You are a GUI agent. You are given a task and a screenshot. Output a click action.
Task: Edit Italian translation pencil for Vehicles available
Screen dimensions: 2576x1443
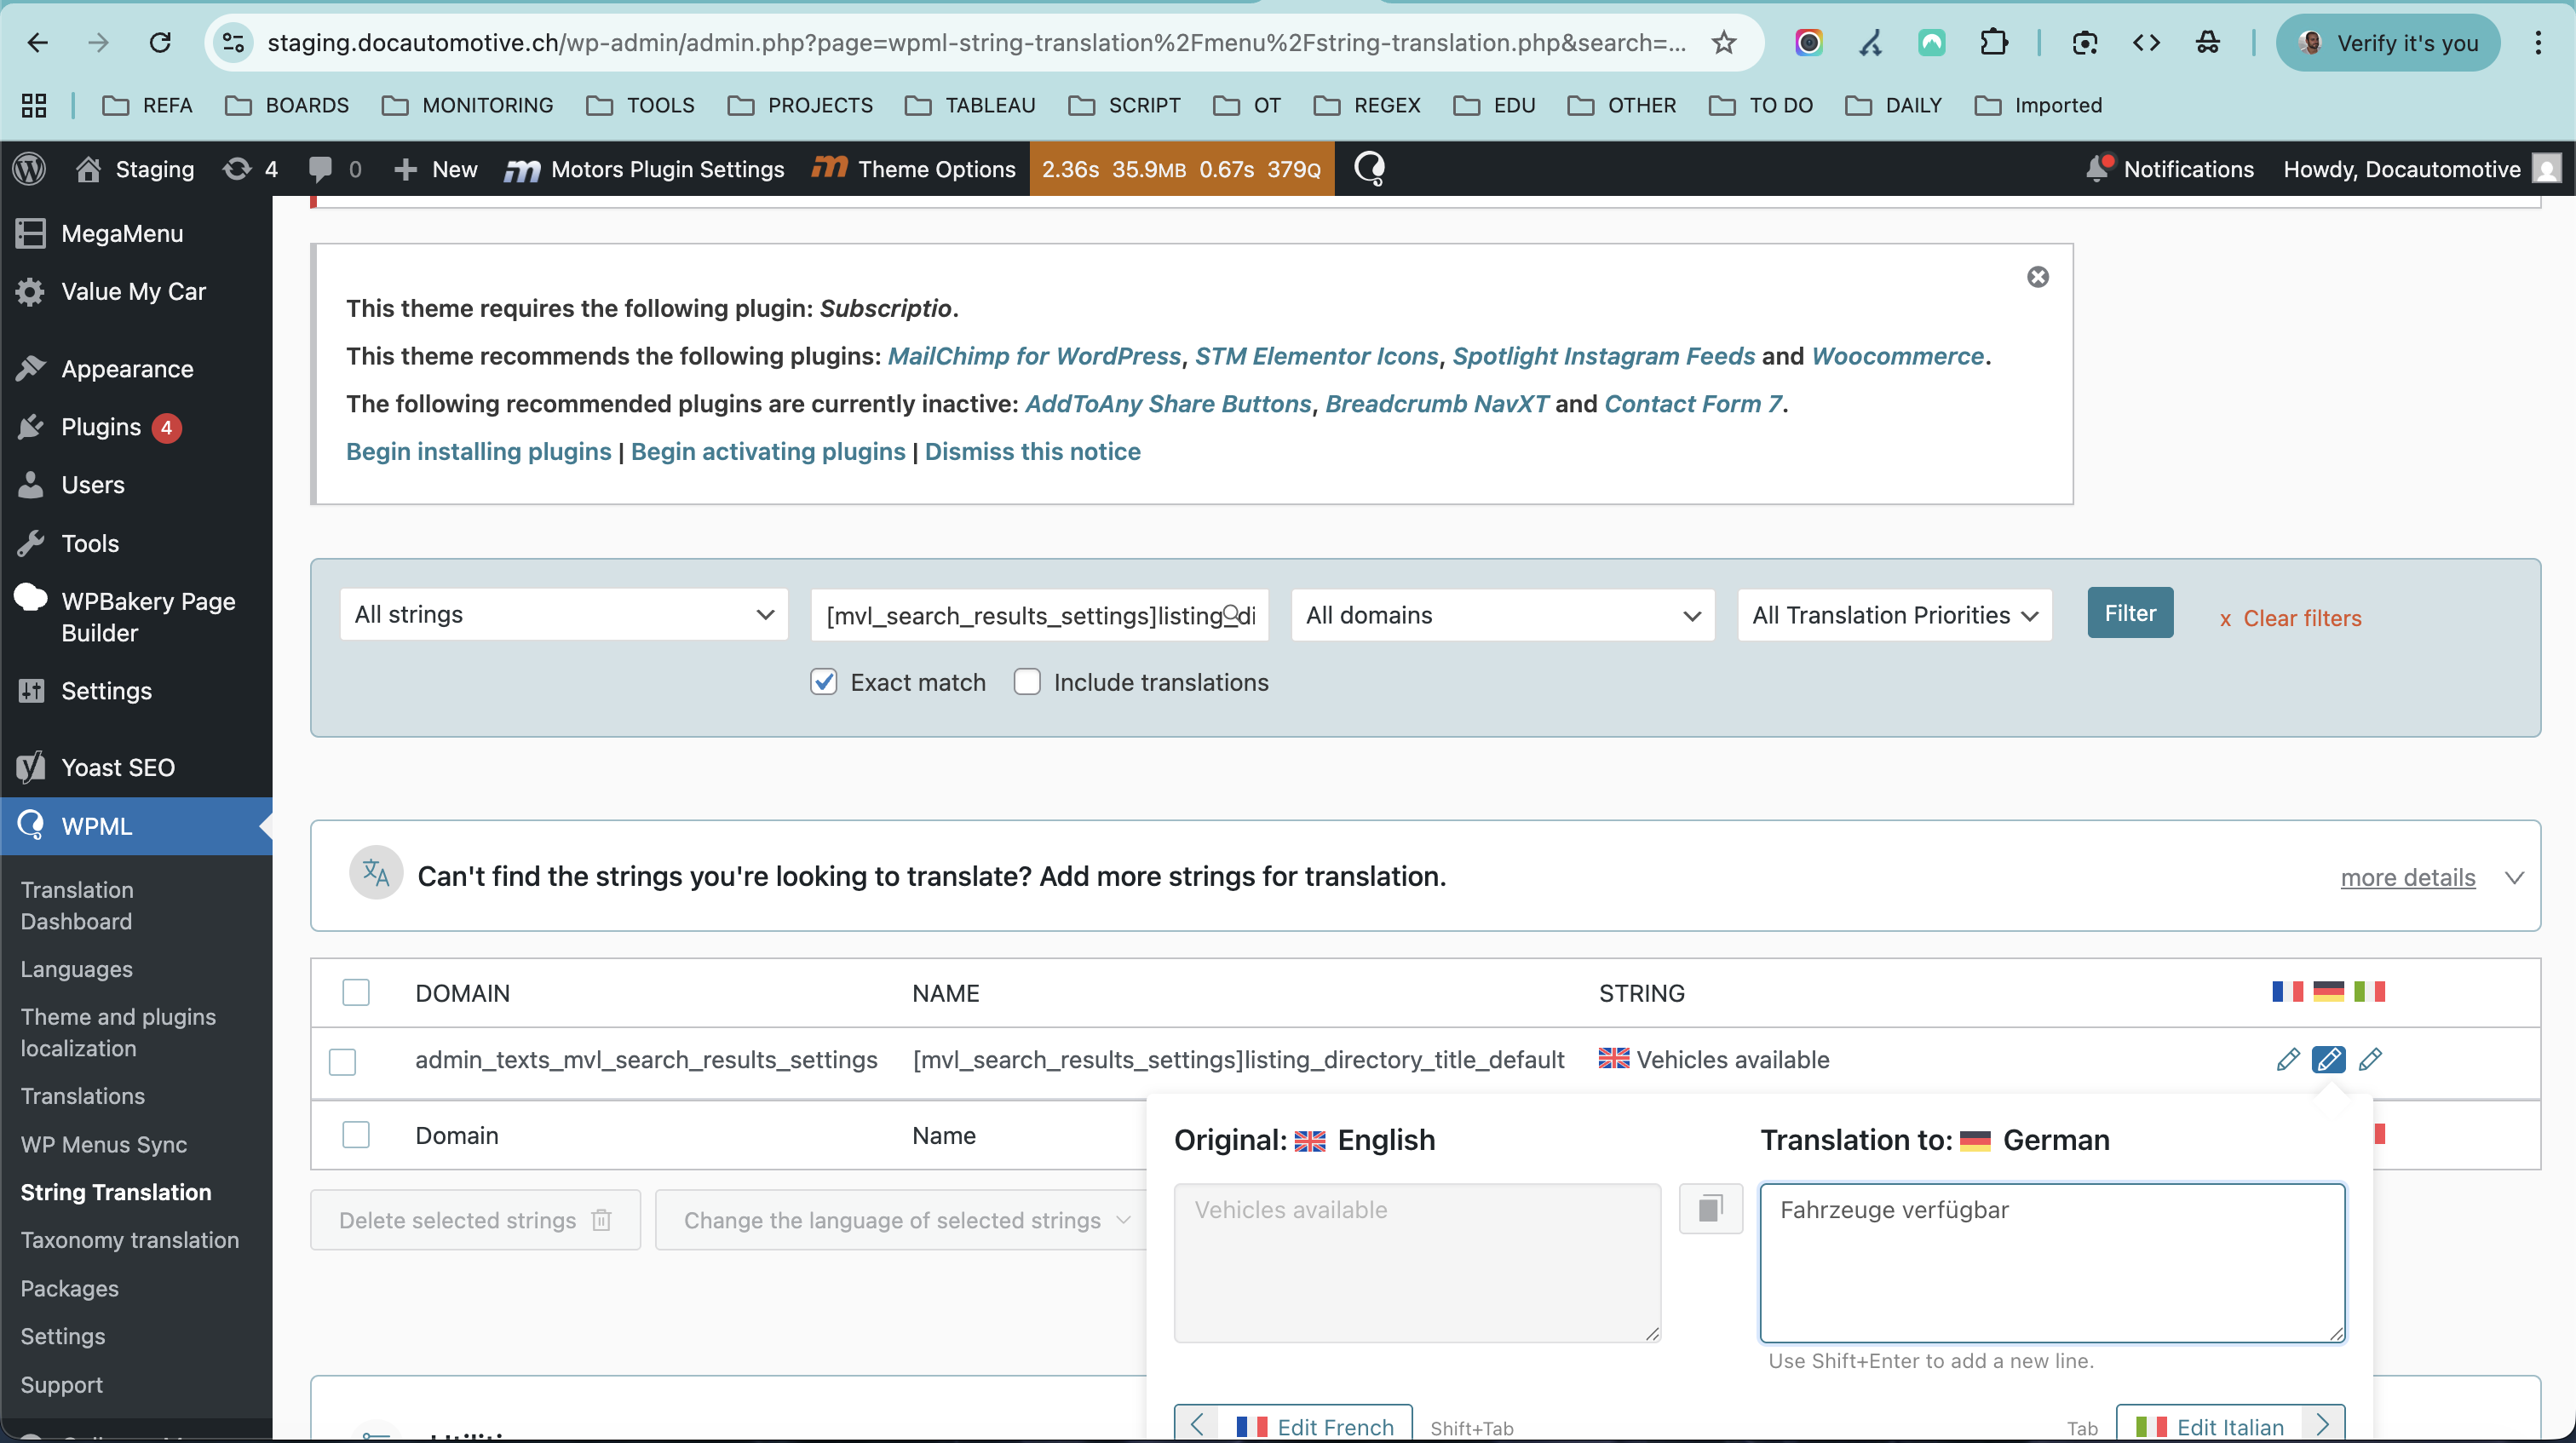(2370, 1059)
